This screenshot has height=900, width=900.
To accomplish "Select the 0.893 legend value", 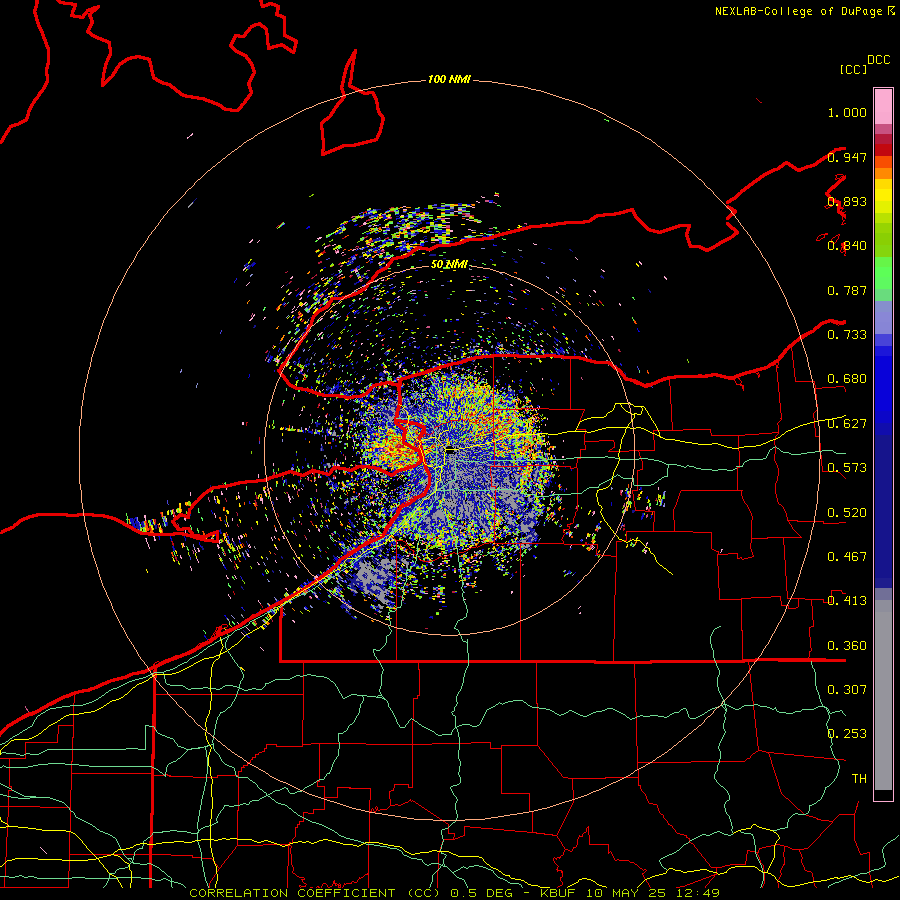I will tap(847, 201).
